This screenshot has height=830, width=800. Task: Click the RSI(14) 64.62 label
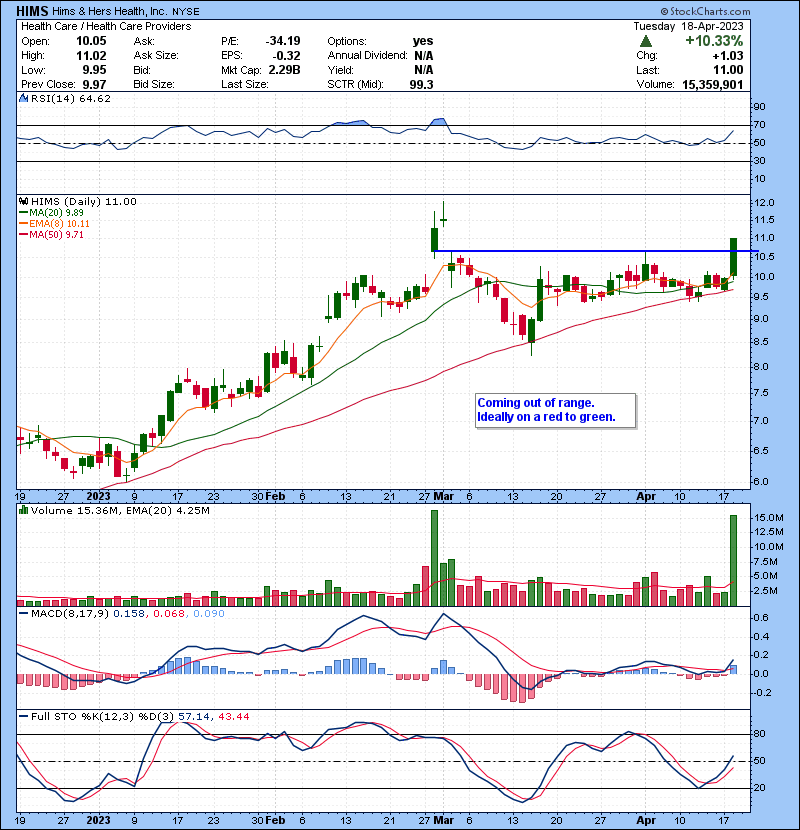(x=71, y=98)
